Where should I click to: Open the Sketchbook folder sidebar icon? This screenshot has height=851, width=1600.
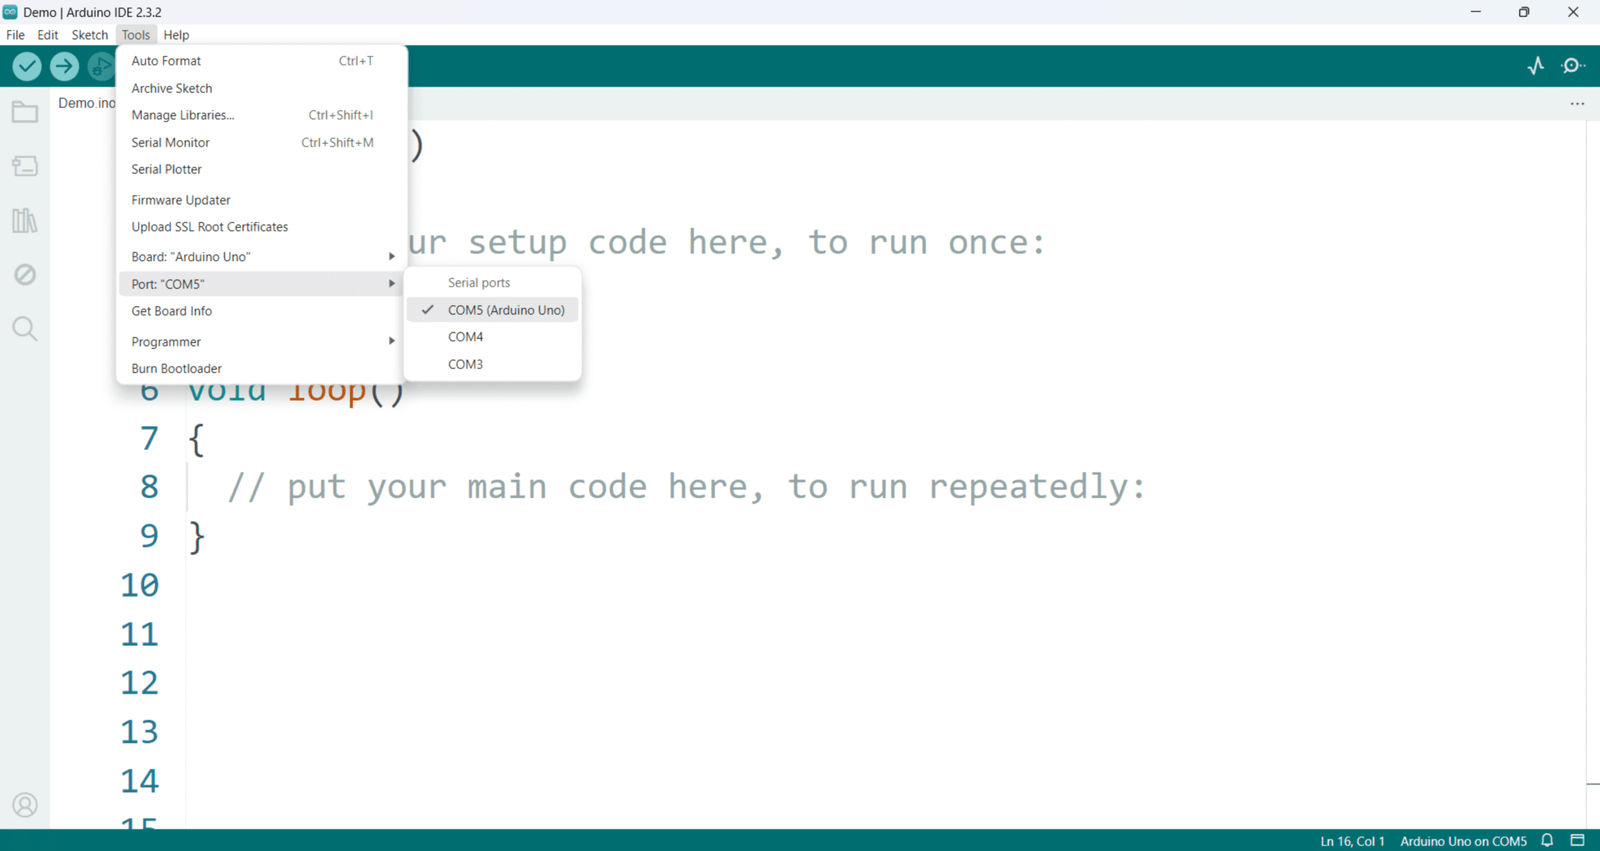[x=25, y=112]
